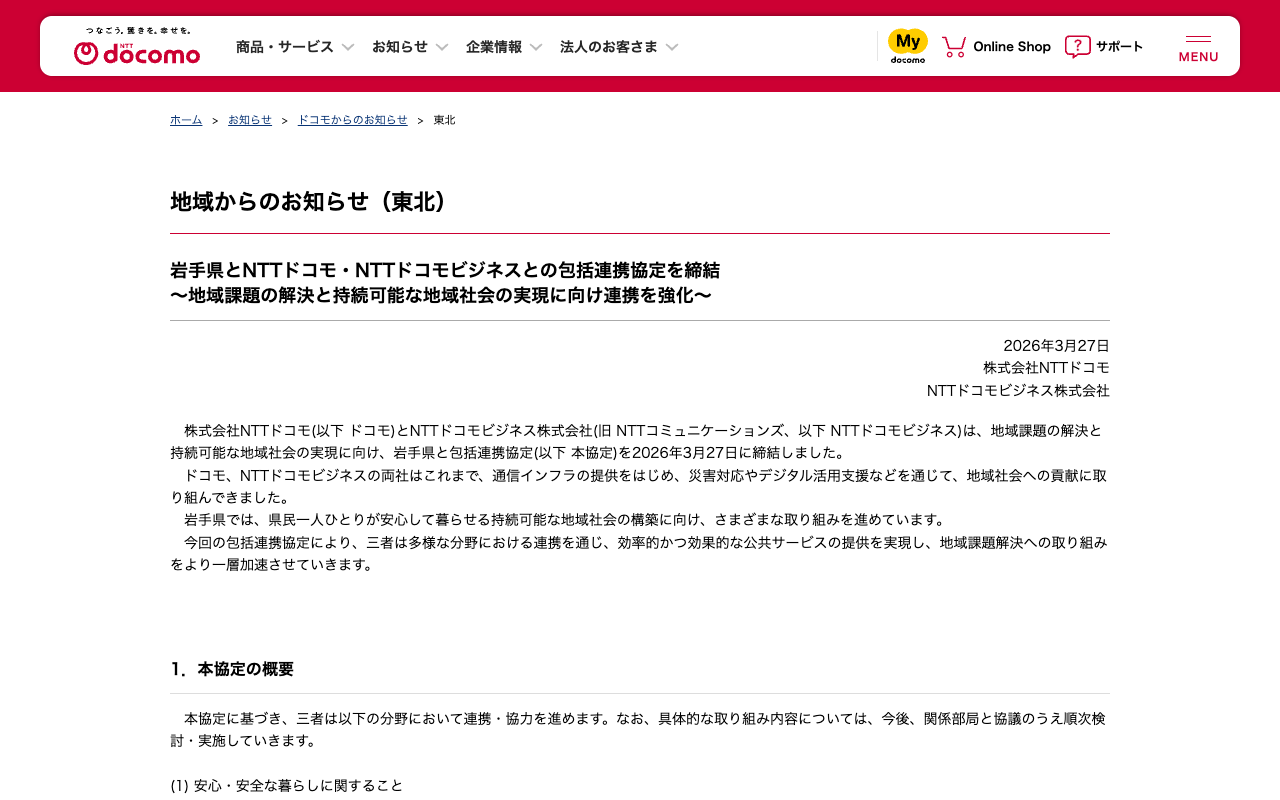Click the Online Shop text label
Screen dimensions: 1280x800
(x=1012, y=46)
